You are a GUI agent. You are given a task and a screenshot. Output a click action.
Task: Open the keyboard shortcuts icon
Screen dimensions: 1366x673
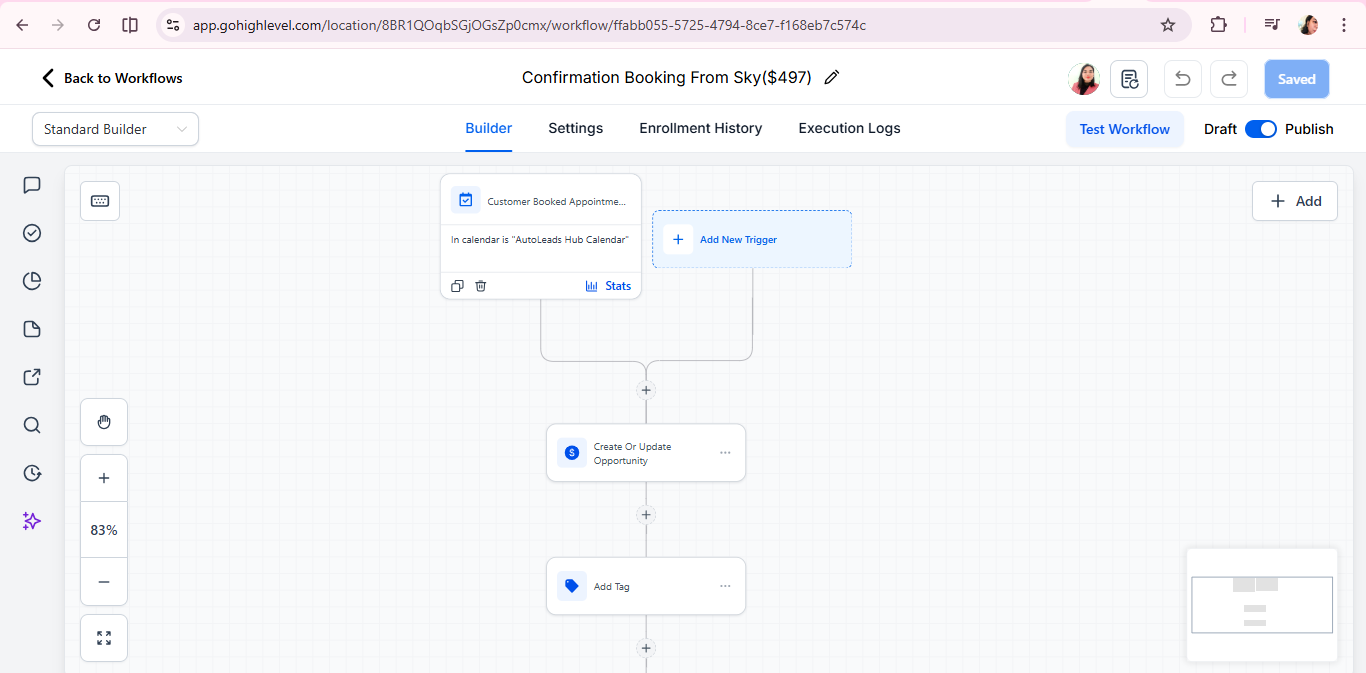coord(100,201)
